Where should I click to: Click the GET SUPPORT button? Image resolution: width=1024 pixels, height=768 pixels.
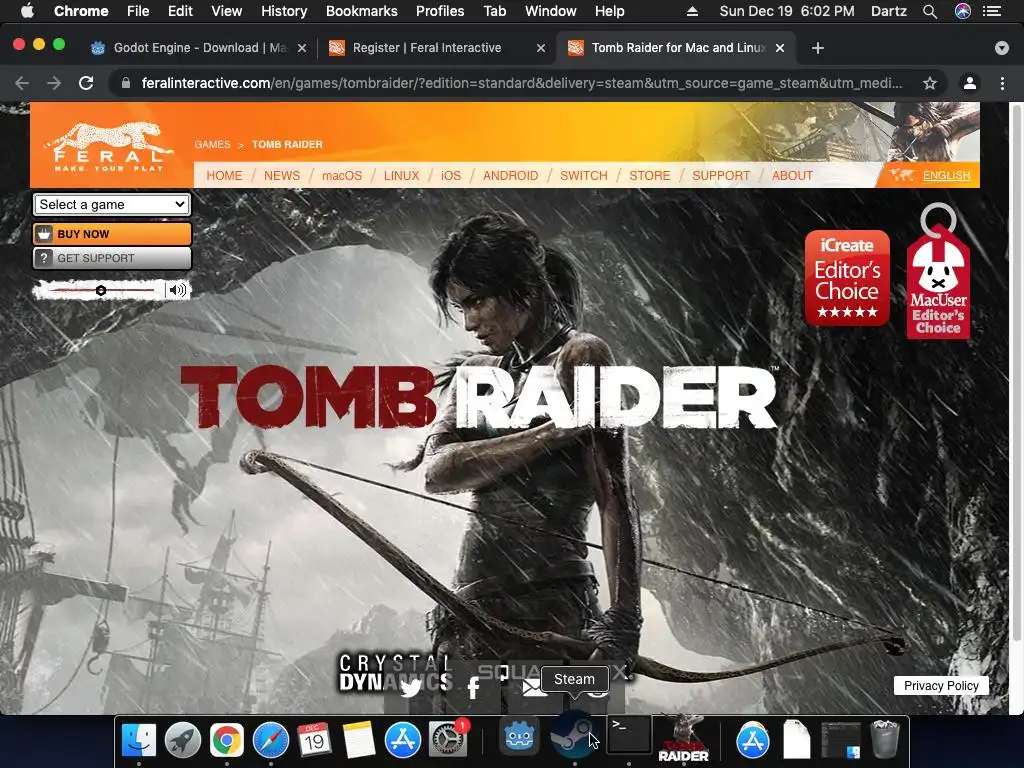[112, 258]
